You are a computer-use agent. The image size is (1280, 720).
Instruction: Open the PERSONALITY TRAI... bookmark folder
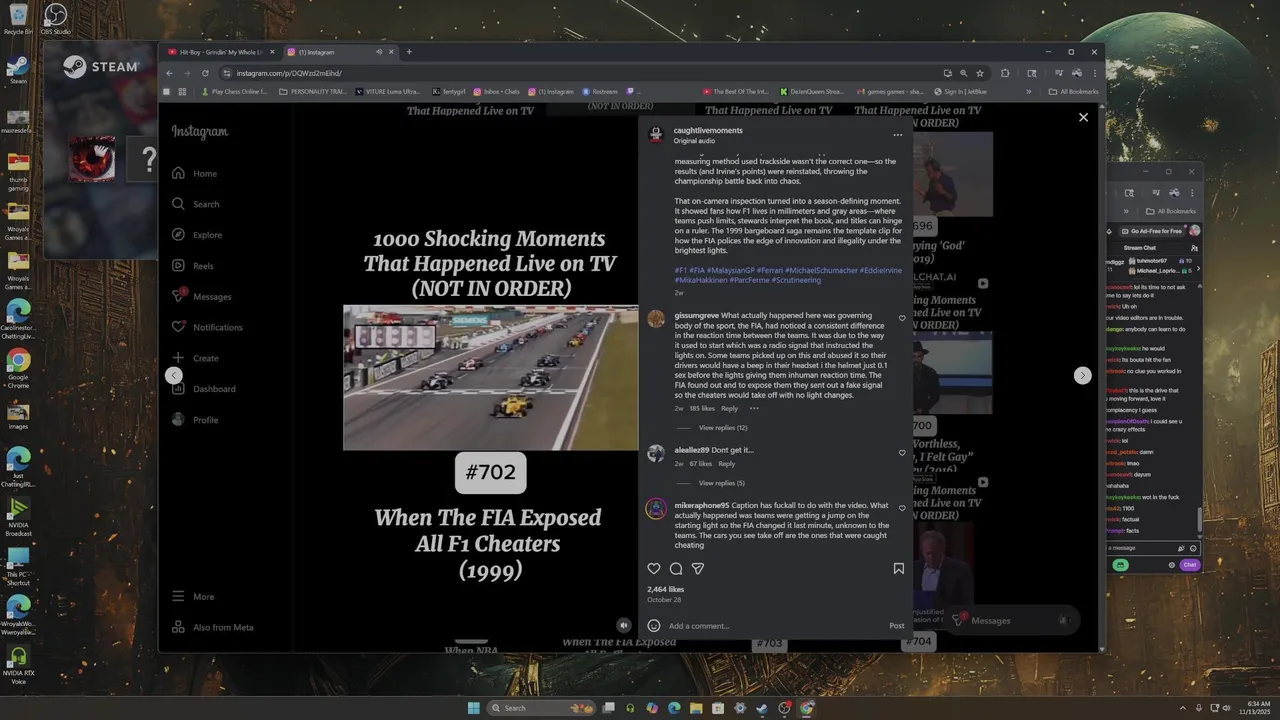(x=312, y=92)
